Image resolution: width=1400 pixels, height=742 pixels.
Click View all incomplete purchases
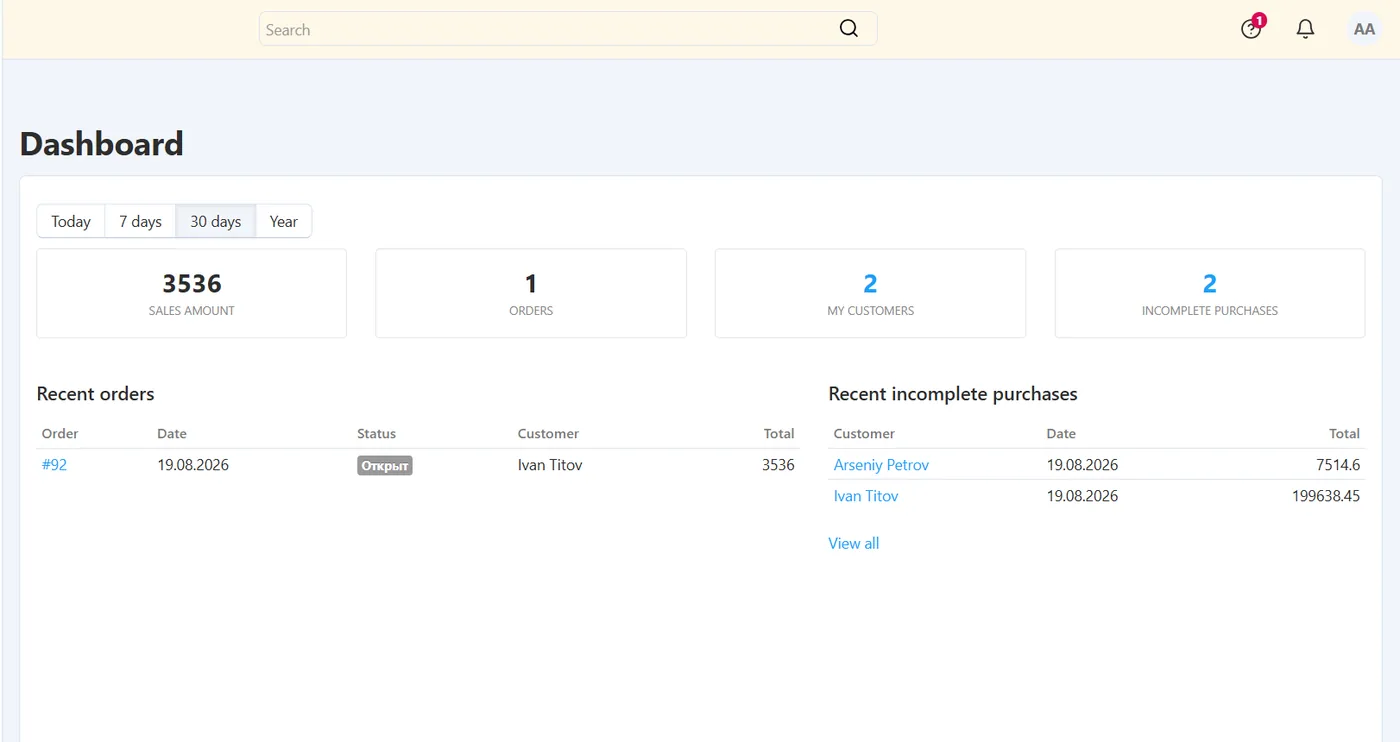pyautogui.click(x=853, y=543)
